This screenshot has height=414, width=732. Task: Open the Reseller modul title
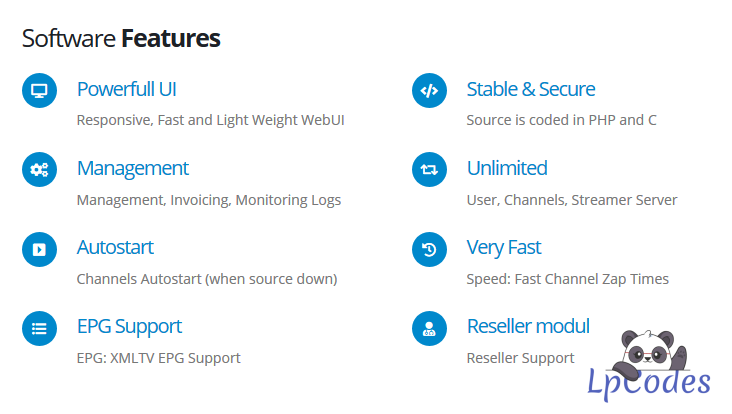[x=527, y=326]
